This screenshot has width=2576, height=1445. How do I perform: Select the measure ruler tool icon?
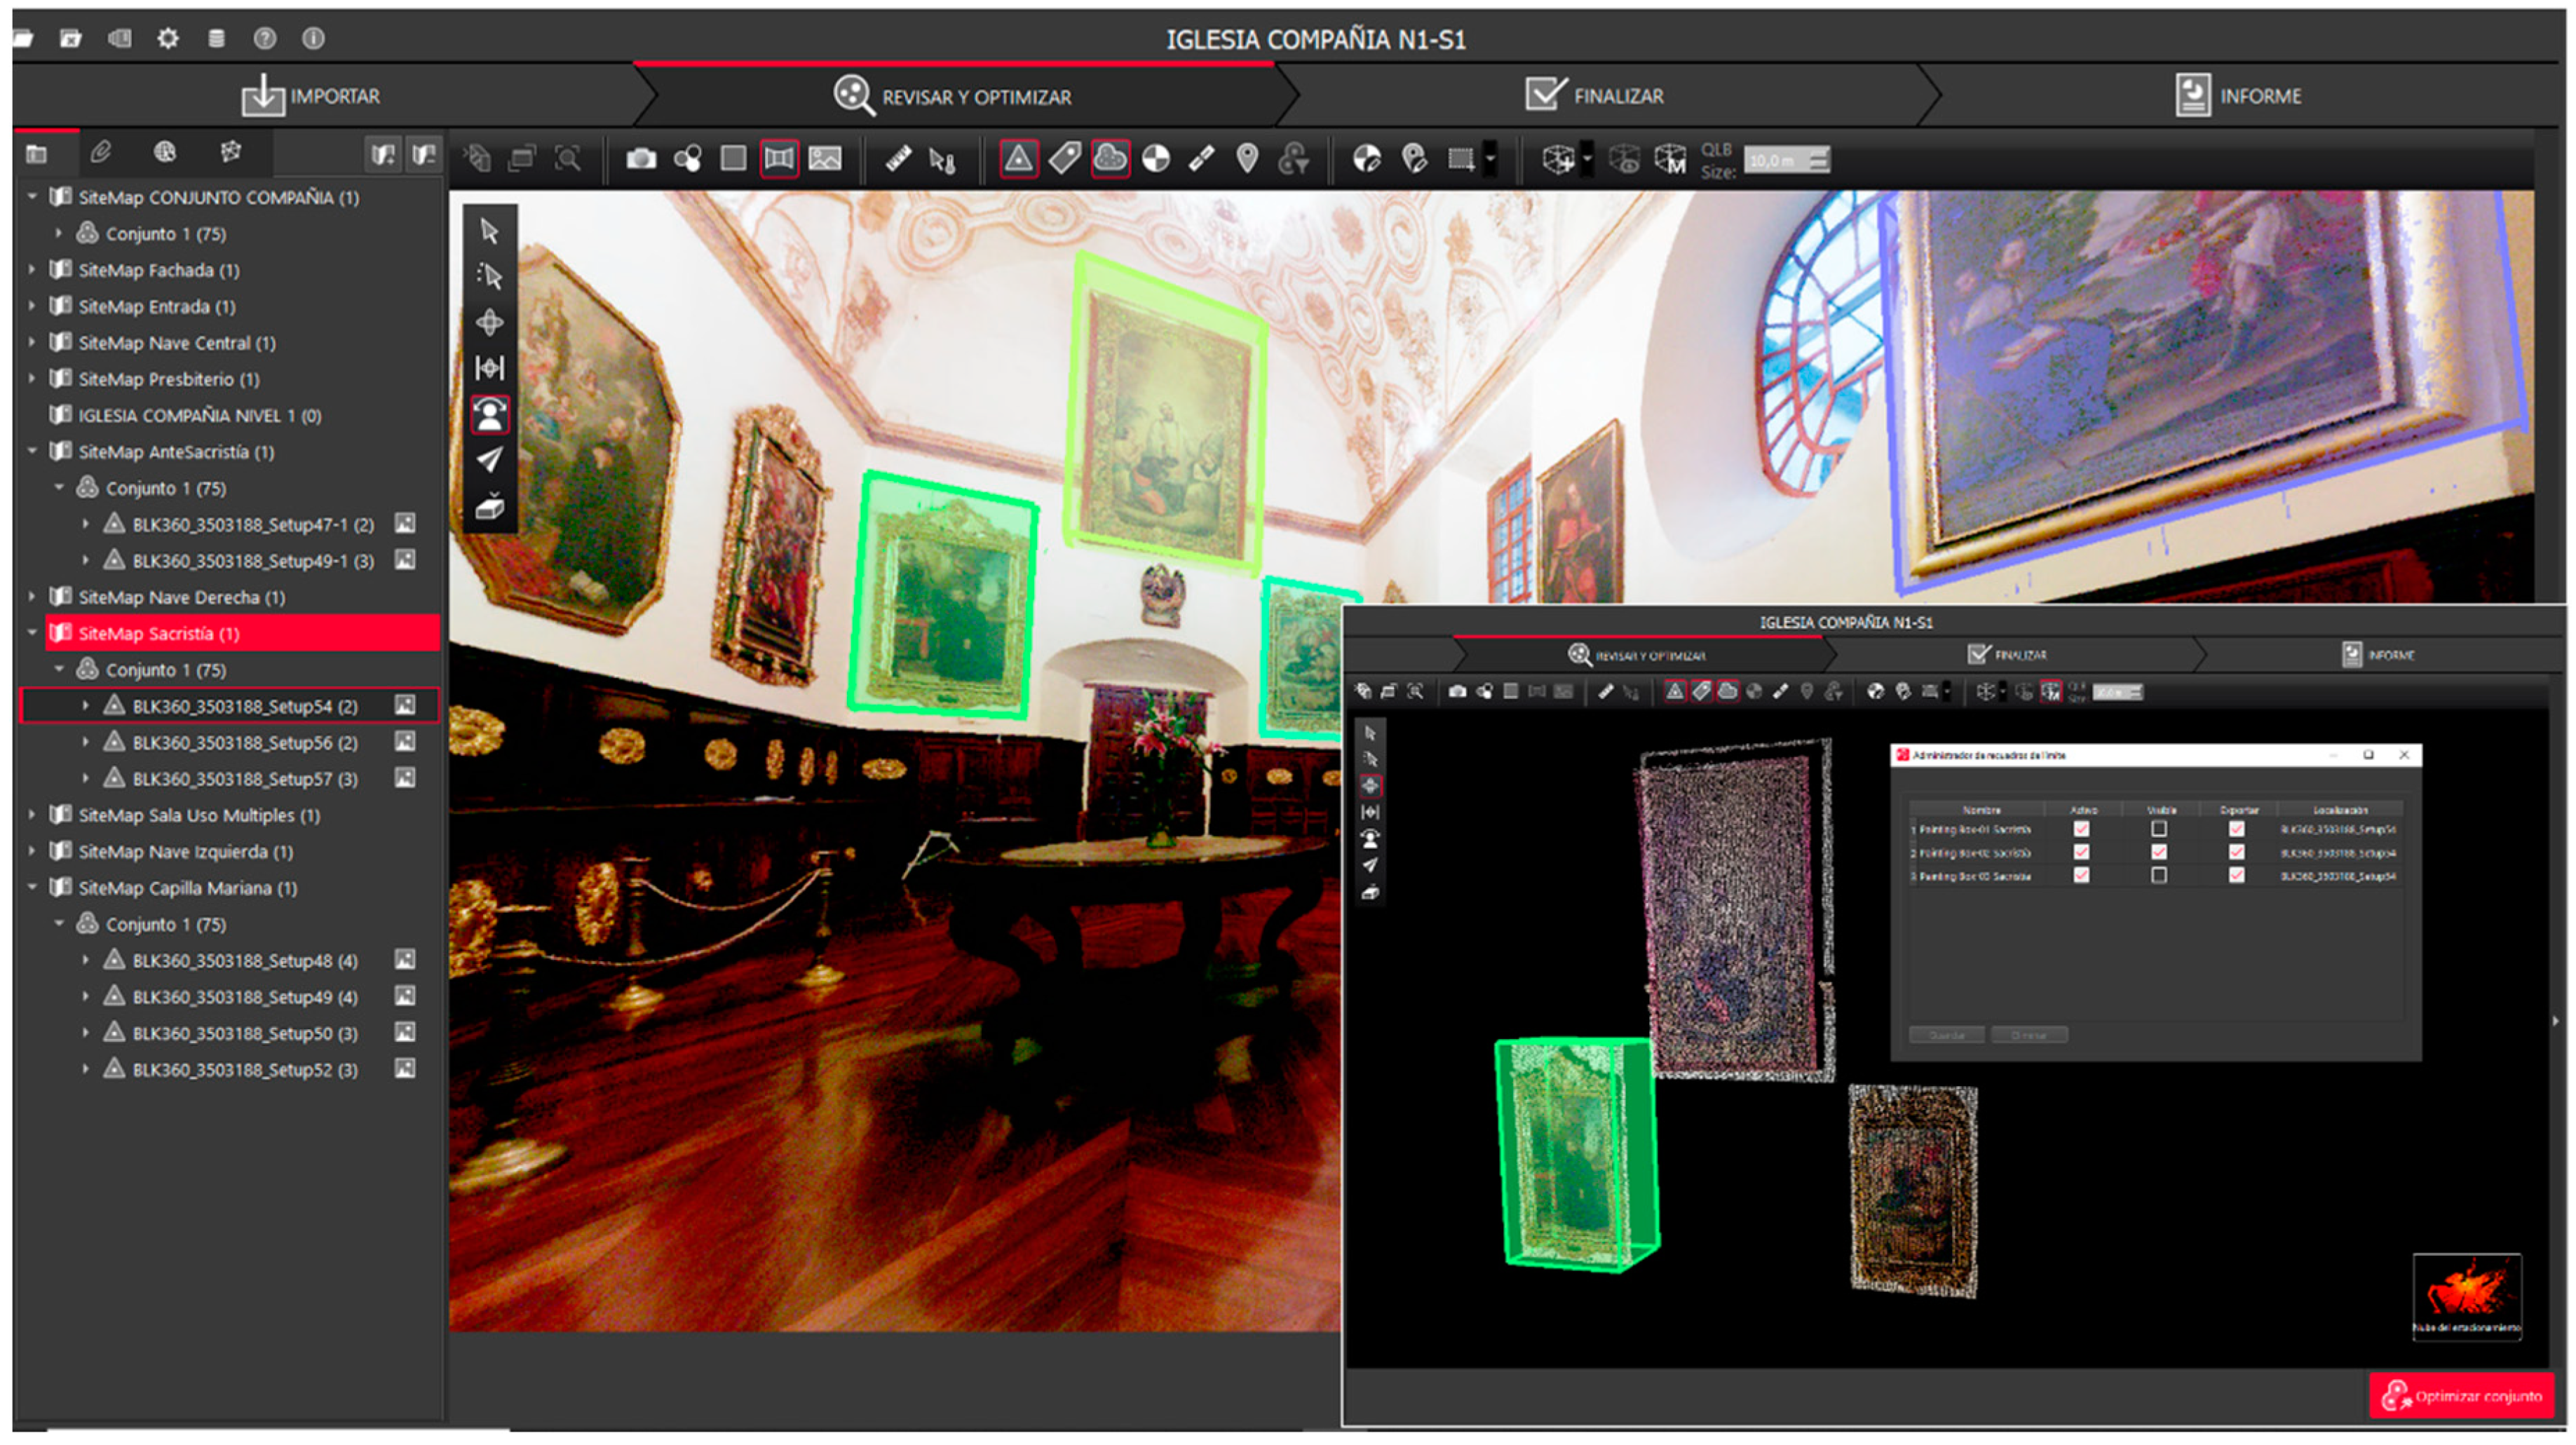point(898,159)
